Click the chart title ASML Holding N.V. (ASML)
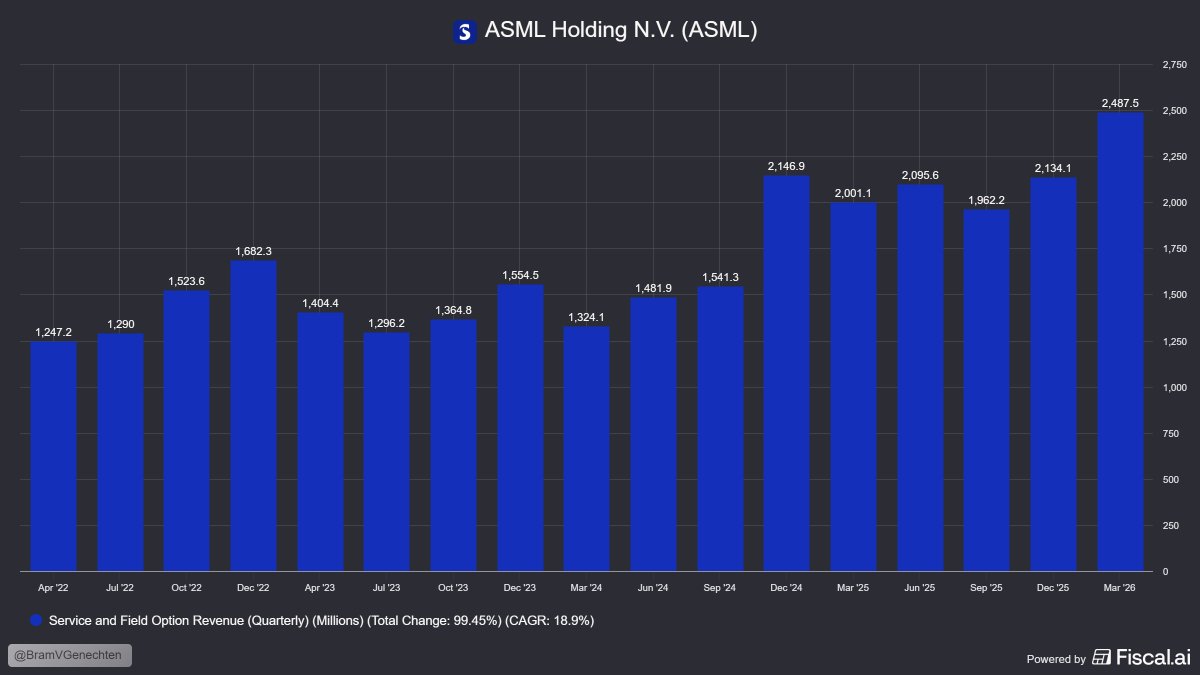Screen dimensions: 1200x675 click(x=622, y=29)
